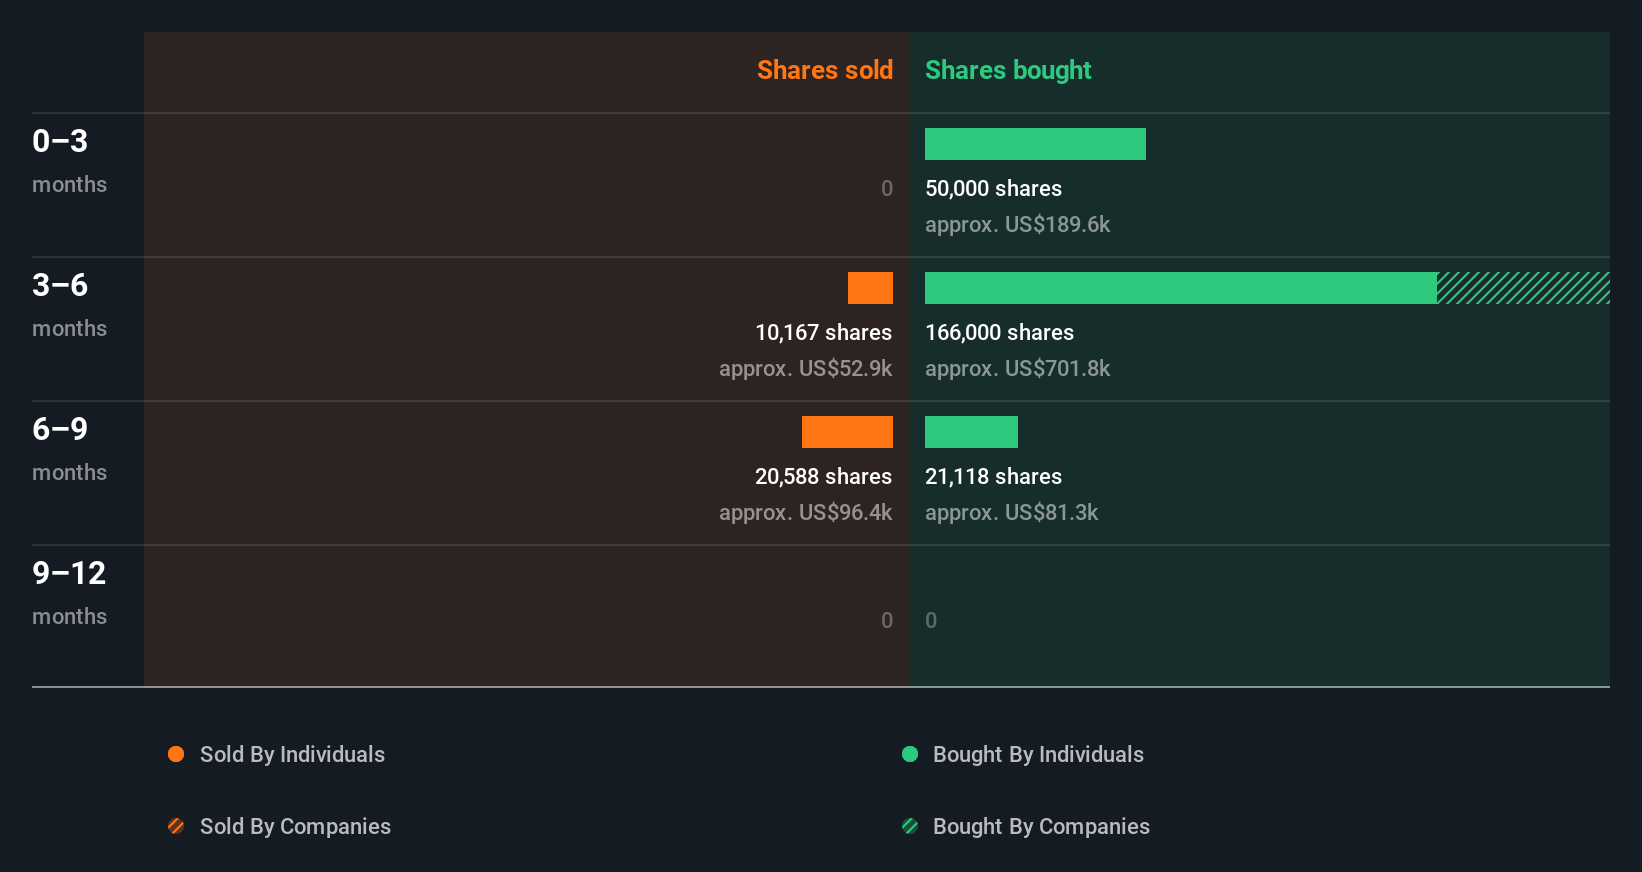
Task: Click the bought zero in 9–12 months row
Action: point(931,620)
